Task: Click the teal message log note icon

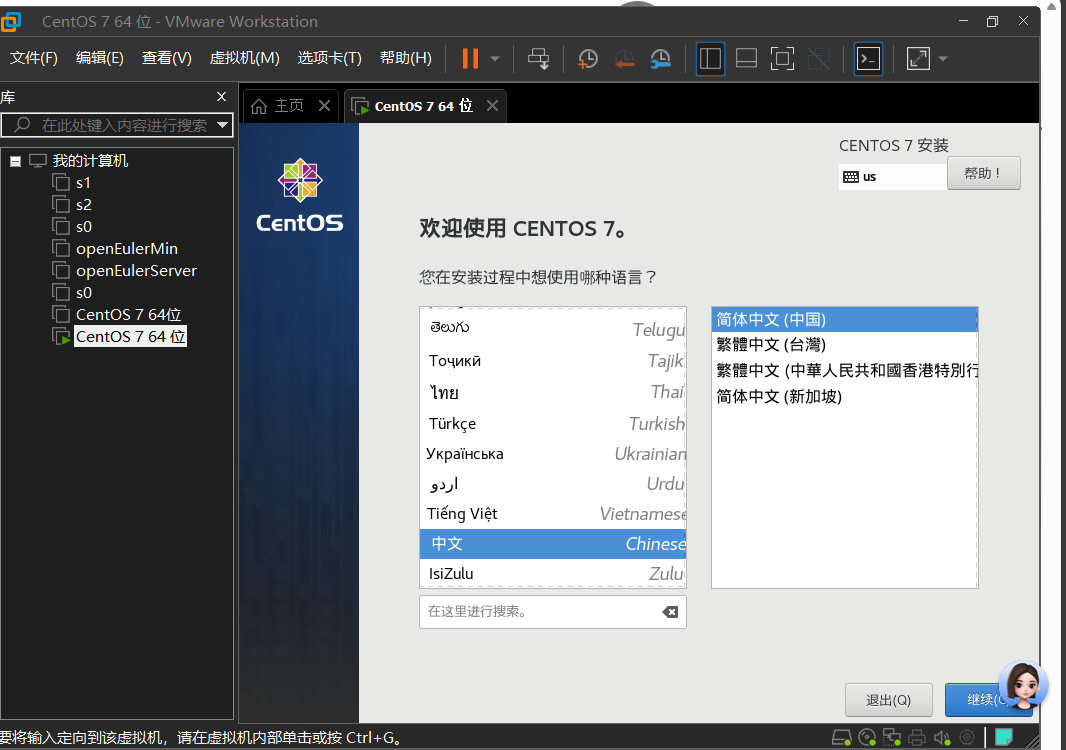Action: (1003, 737)
